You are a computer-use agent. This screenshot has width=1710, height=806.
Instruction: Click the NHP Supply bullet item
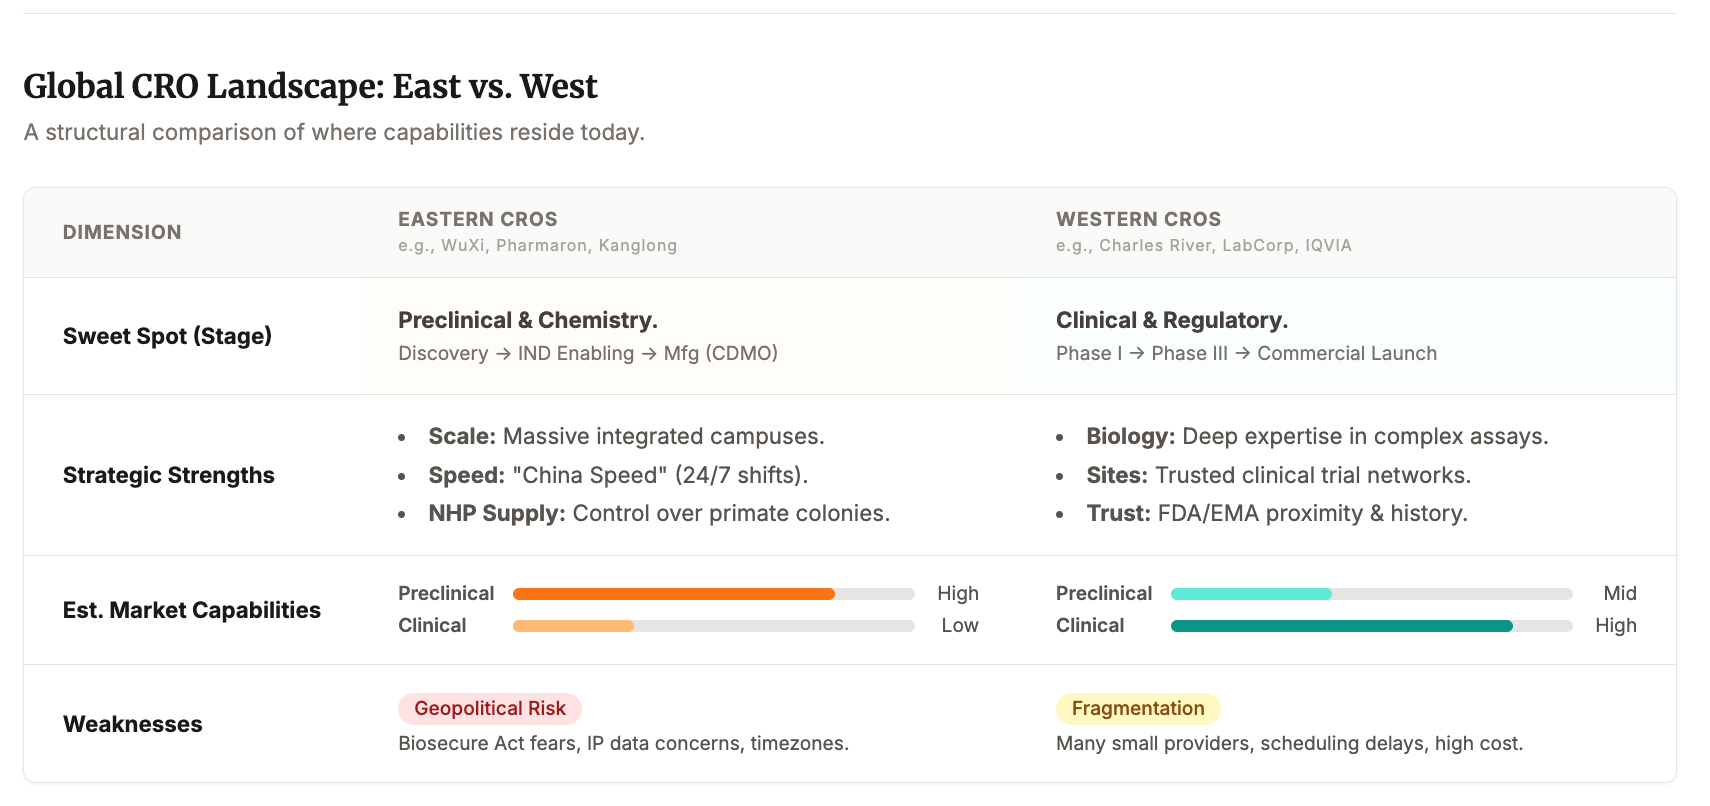coord(658,513)
